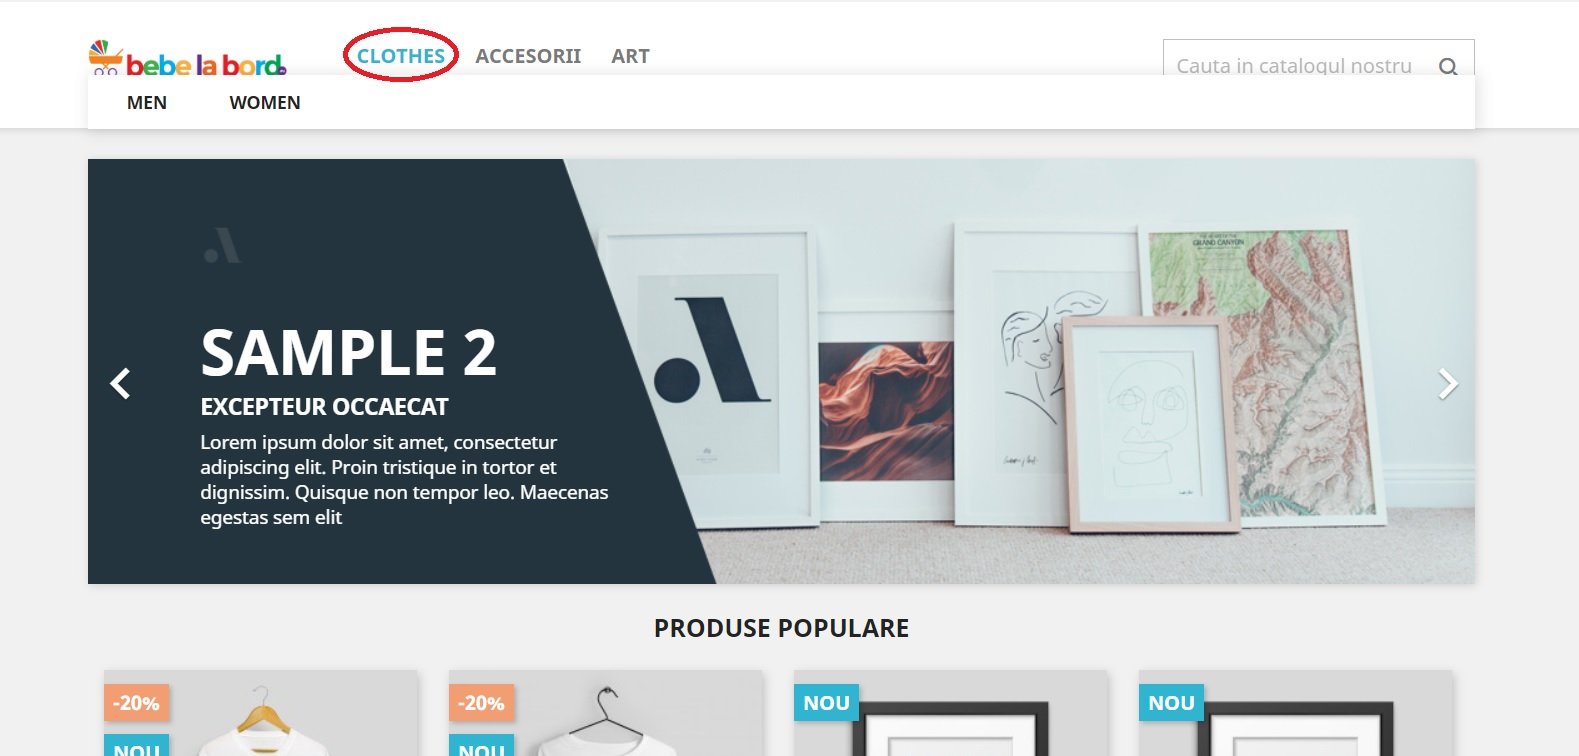The height and width of the screenshot is (756, 1579).
Task: Click the bebe la bord logo
Action: 187,59
